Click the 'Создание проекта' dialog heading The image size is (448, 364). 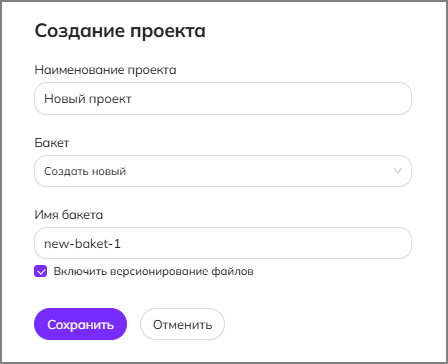click(x=120, y=31)
